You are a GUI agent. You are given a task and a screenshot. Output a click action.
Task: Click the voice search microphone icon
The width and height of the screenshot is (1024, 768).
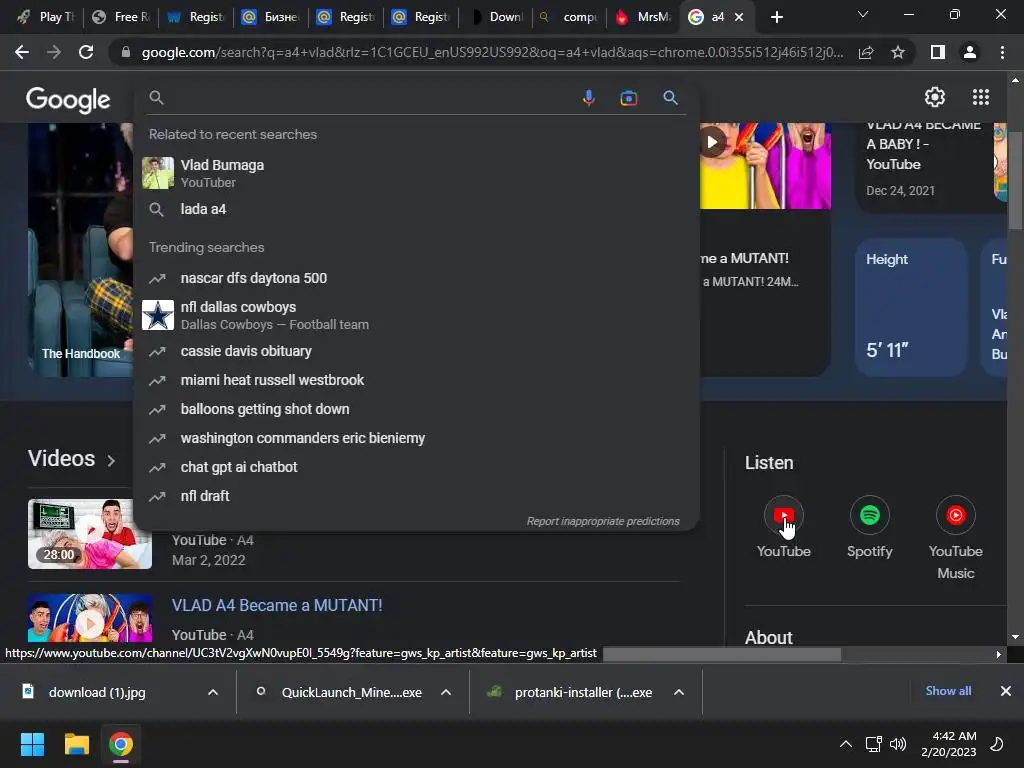pos(588,98)
